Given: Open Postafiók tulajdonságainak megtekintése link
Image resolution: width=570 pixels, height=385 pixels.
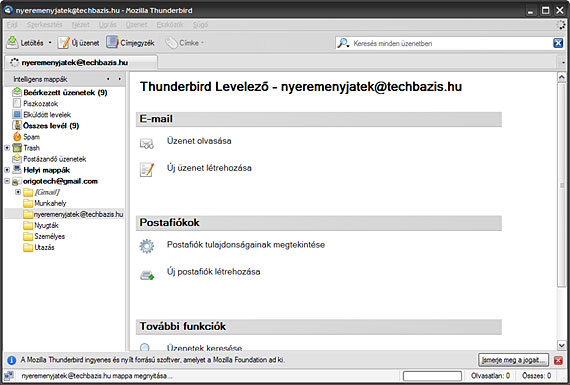Looking at the screenshot, I should pyautogui.click(x=246, y=245).
